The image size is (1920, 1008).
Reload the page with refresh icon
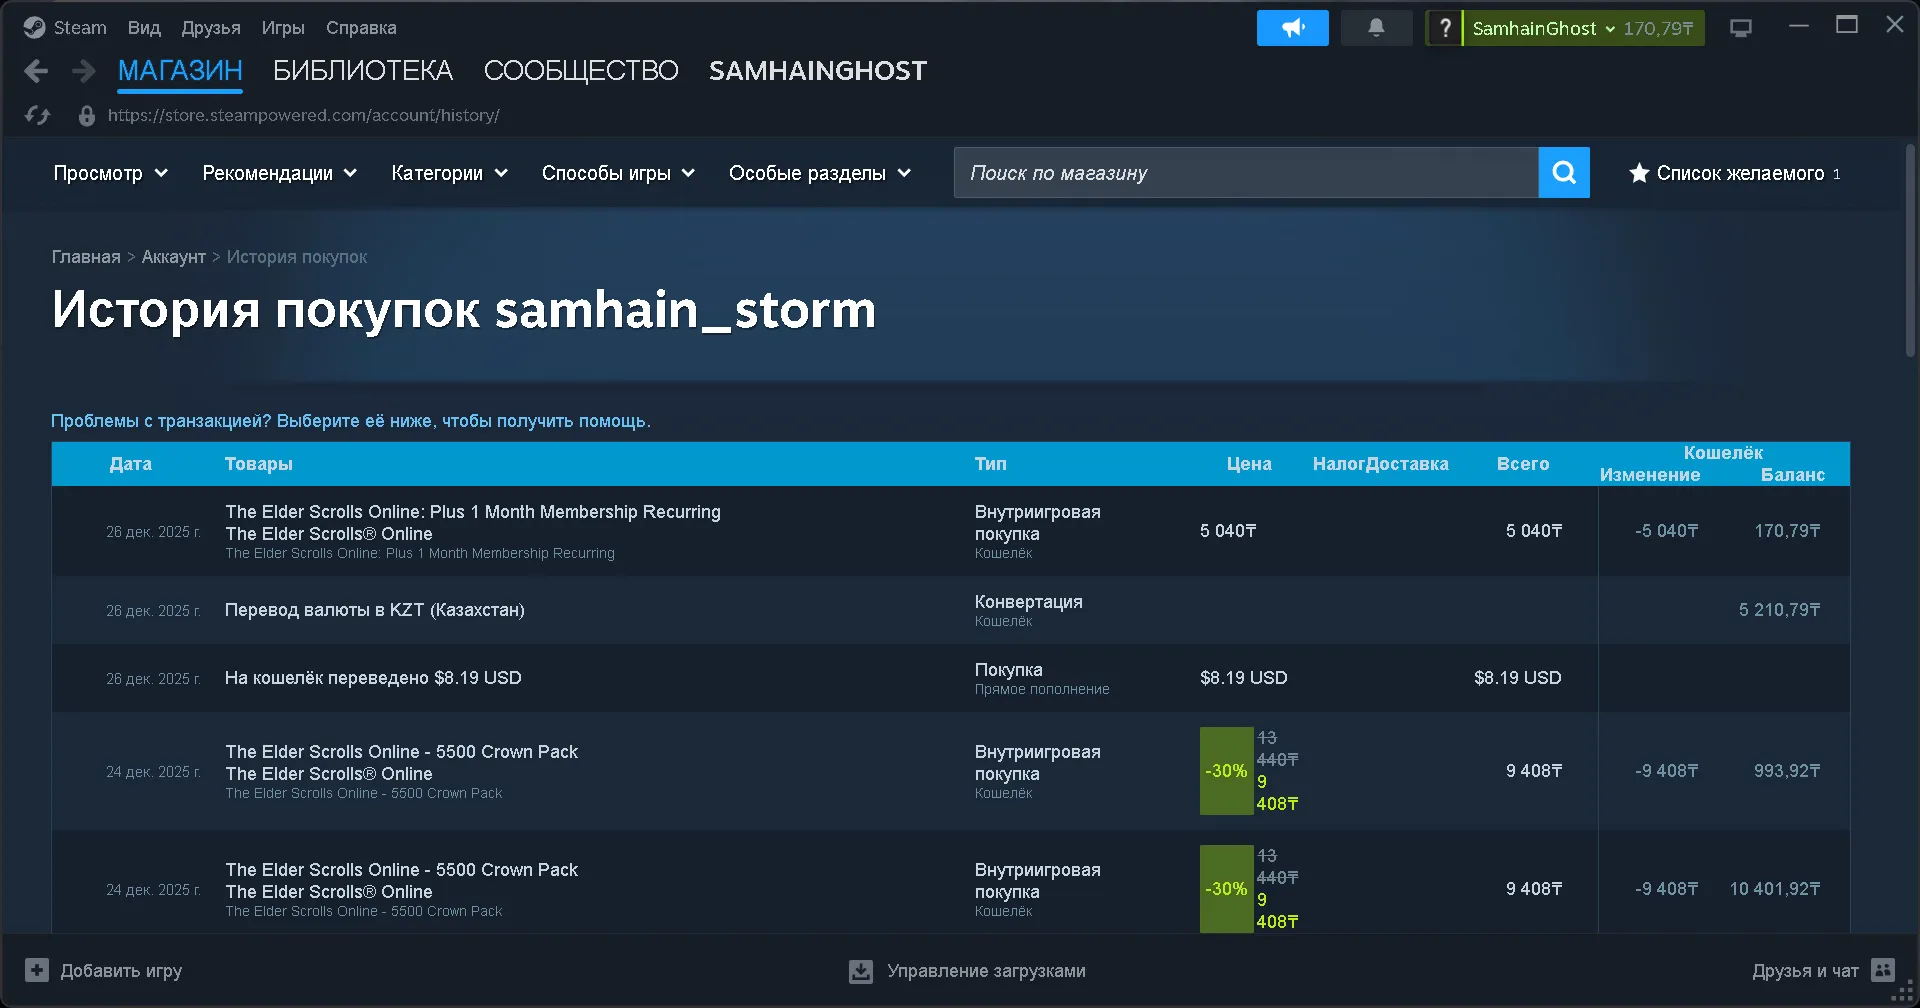[37, 116]
